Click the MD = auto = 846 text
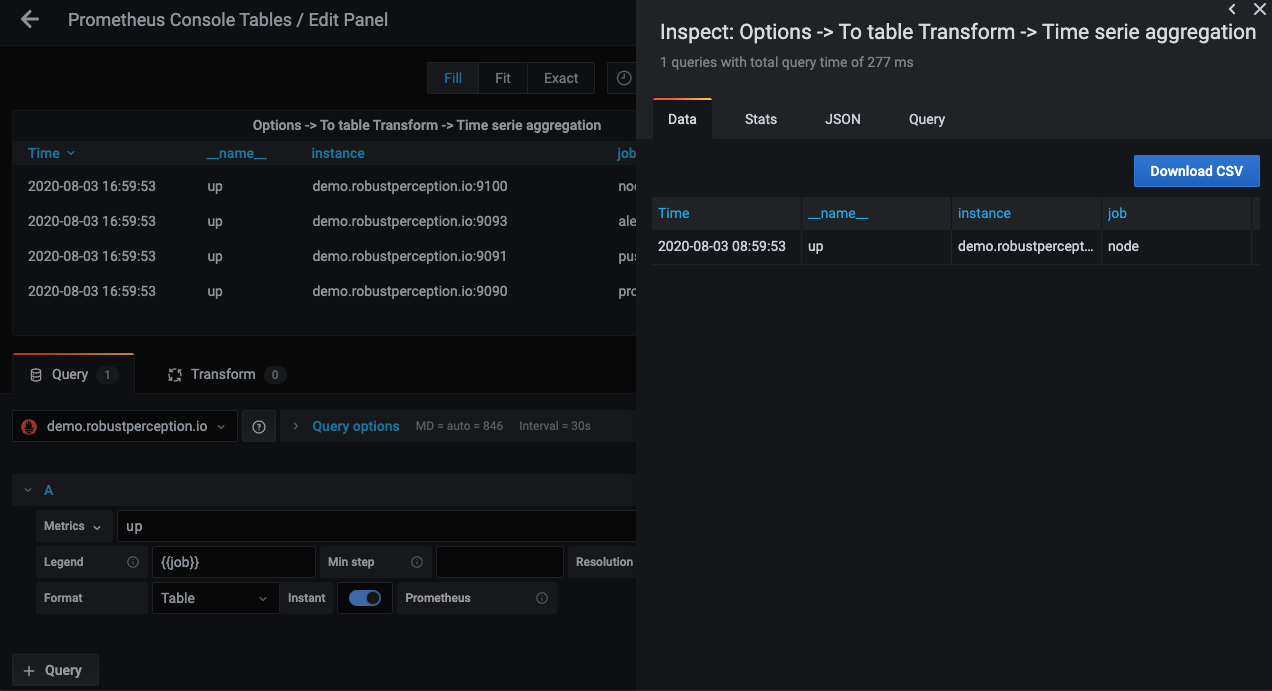This screenshot has width=1272, height=691. pos(460,426)
